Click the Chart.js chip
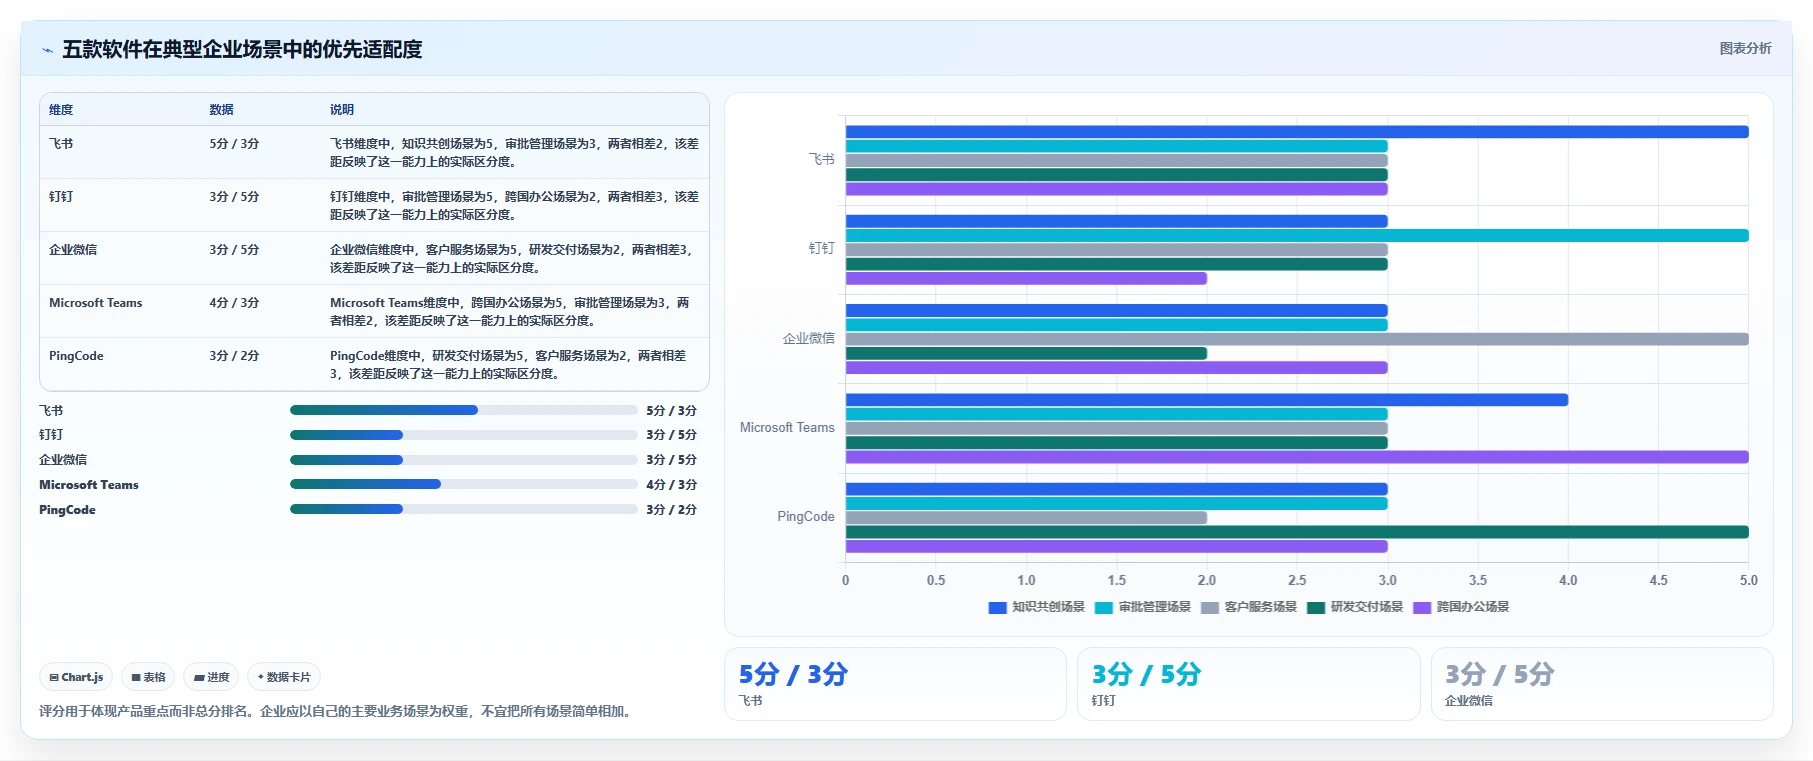Viewport: 1813px width, 761px height. [76, 677]
